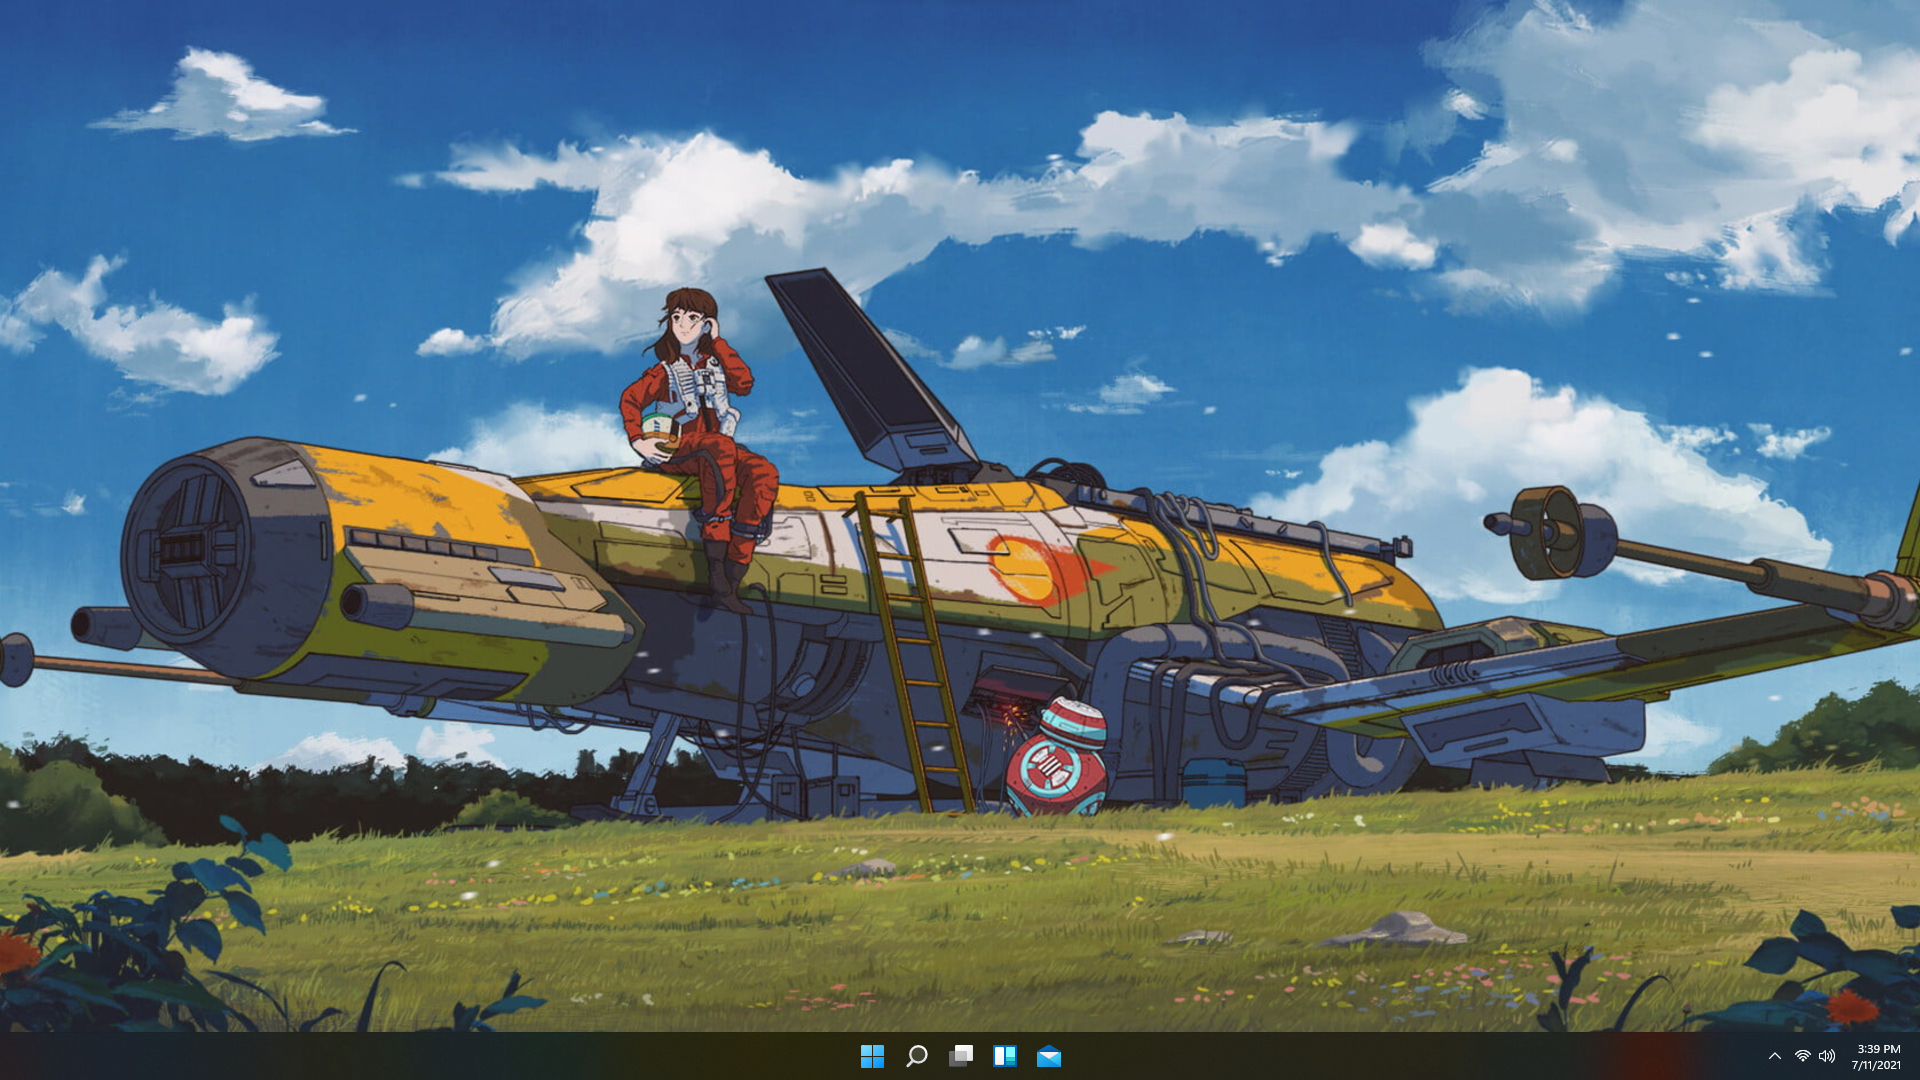1920x1080 pixels.
Task: Open the Windows Start menu
Action: [872, 1056]
